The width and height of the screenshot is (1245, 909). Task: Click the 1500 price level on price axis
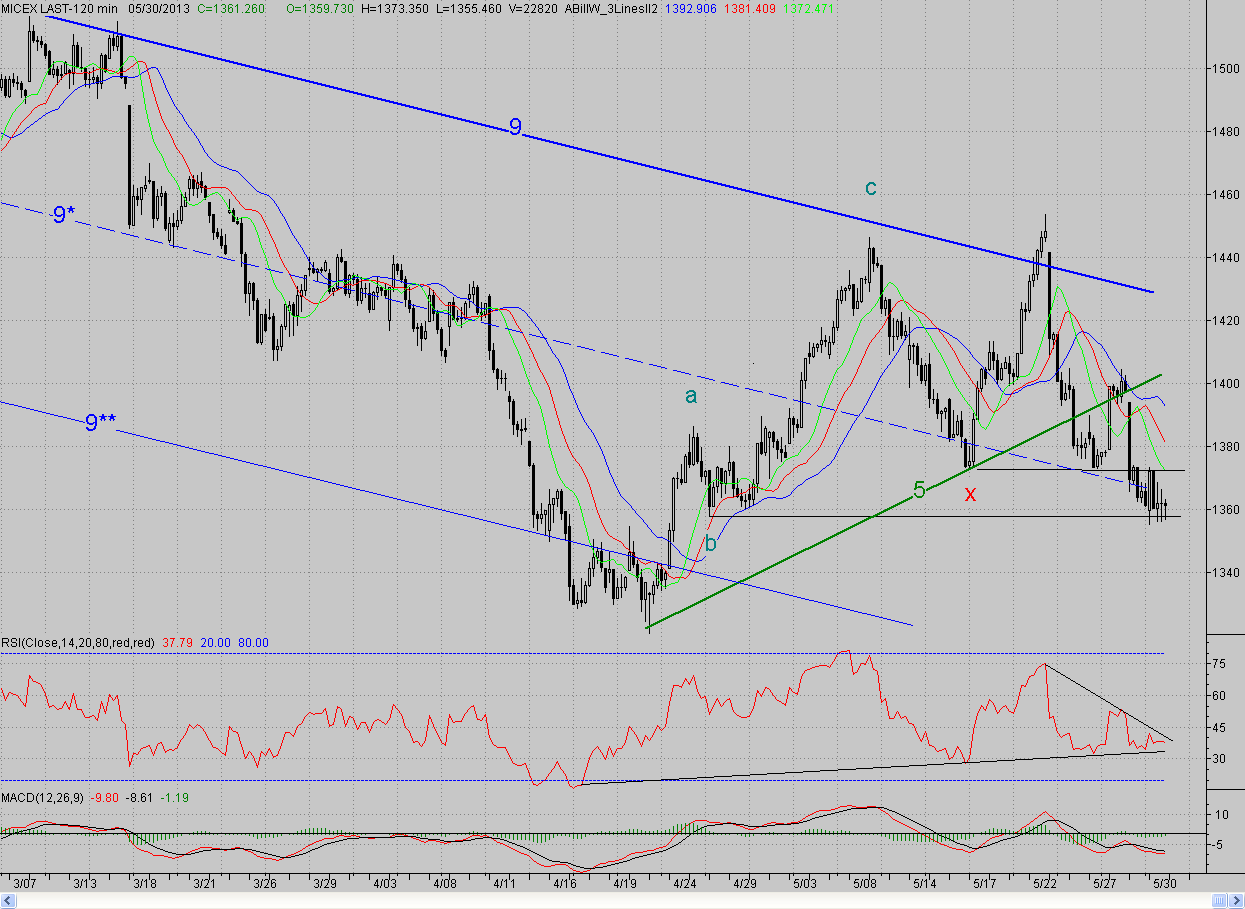(x=1221, y=68)
